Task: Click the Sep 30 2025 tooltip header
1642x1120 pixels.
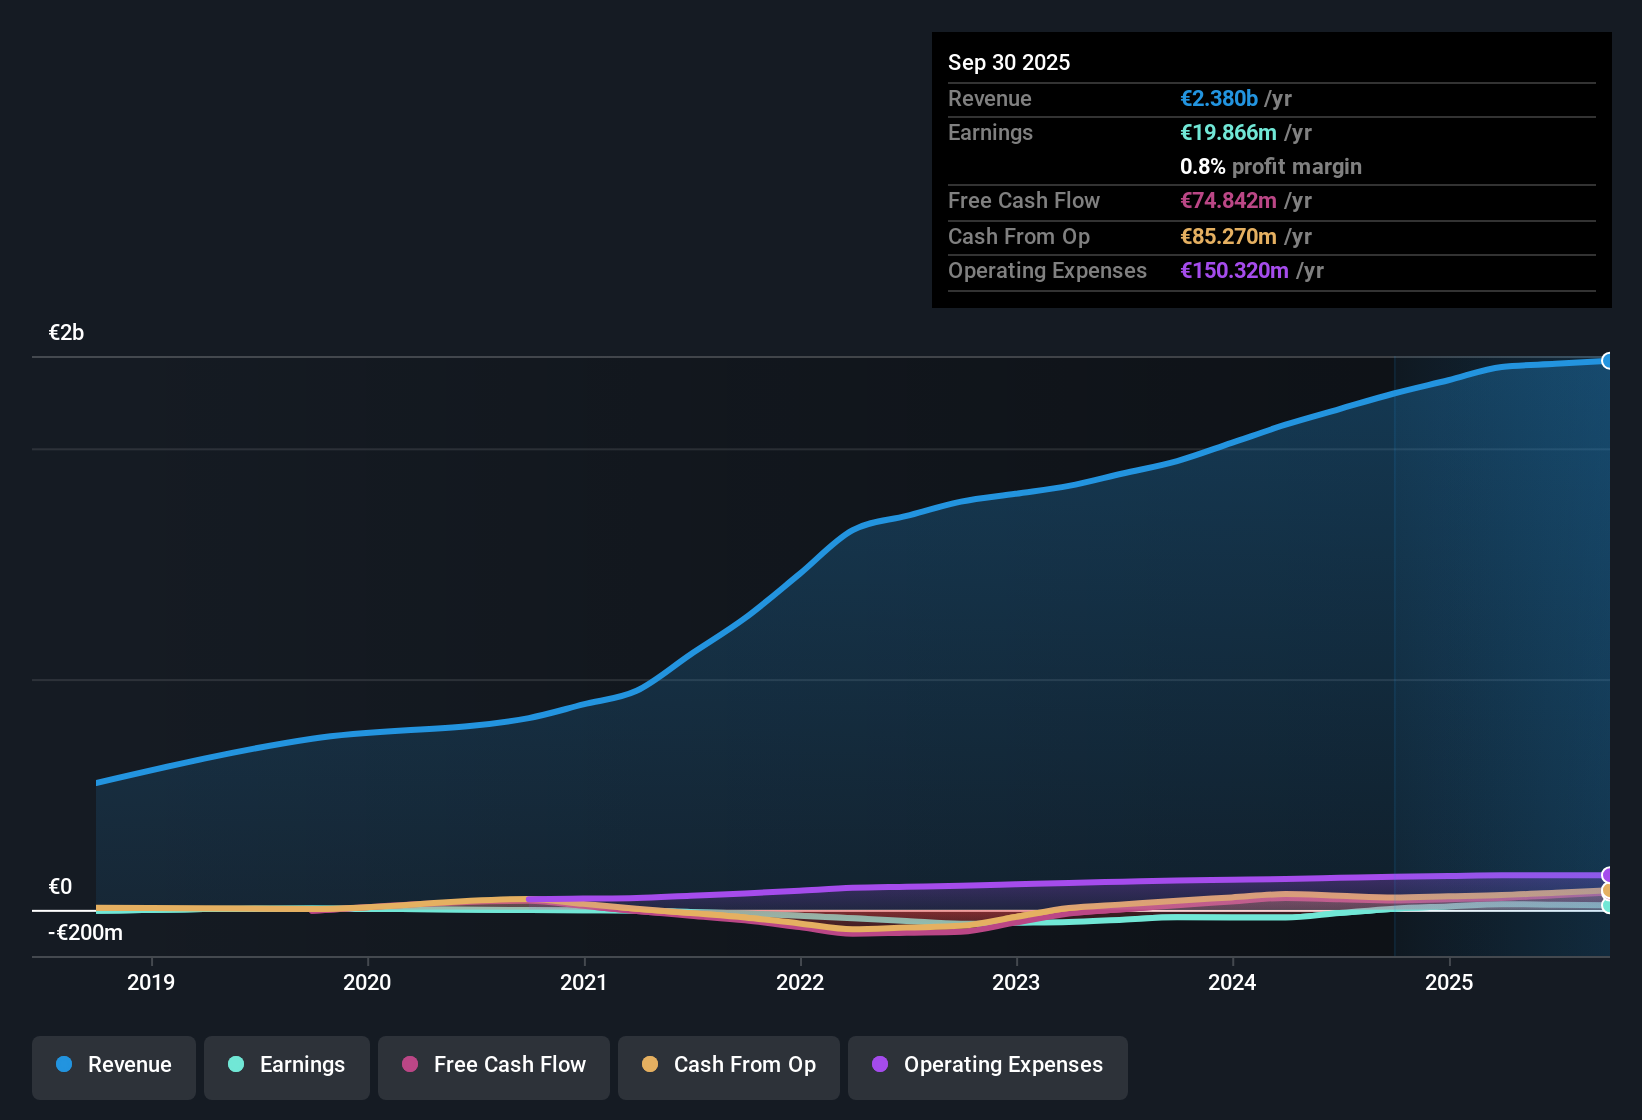Action: point(1009,62)
